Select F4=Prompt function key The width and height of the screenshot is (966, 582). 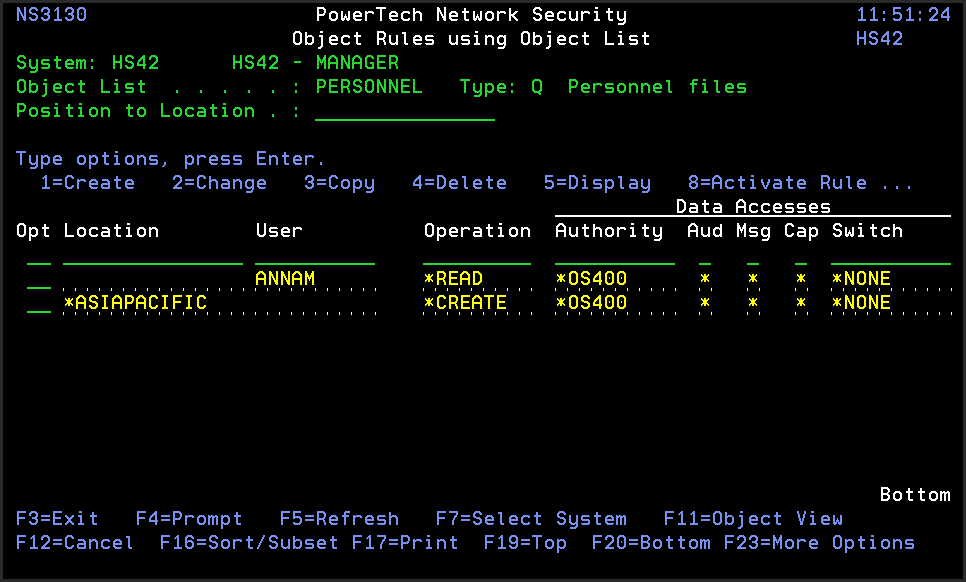[189, 519]
